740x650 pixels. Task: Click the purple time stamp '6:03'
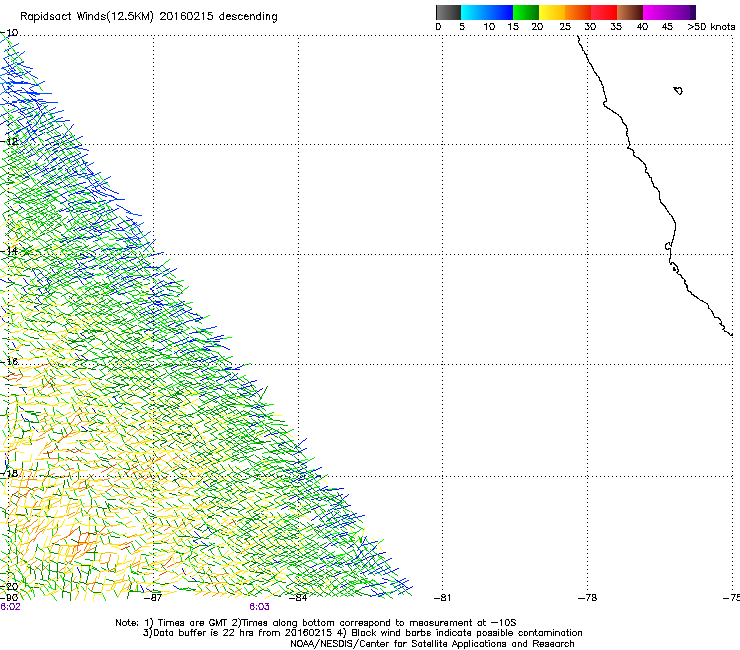click(x=260, y=607)
